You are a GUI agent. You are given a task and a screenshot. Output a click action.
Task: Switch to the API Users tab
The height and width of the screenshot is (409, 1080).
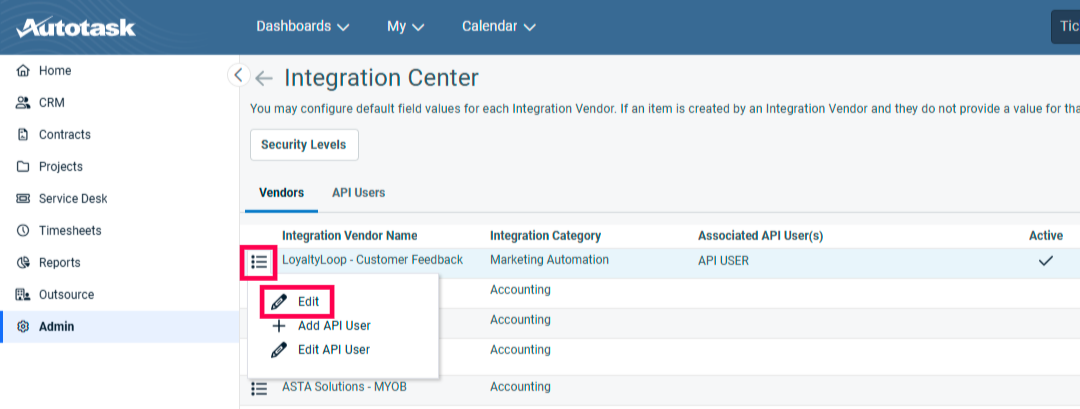[358, 193]
